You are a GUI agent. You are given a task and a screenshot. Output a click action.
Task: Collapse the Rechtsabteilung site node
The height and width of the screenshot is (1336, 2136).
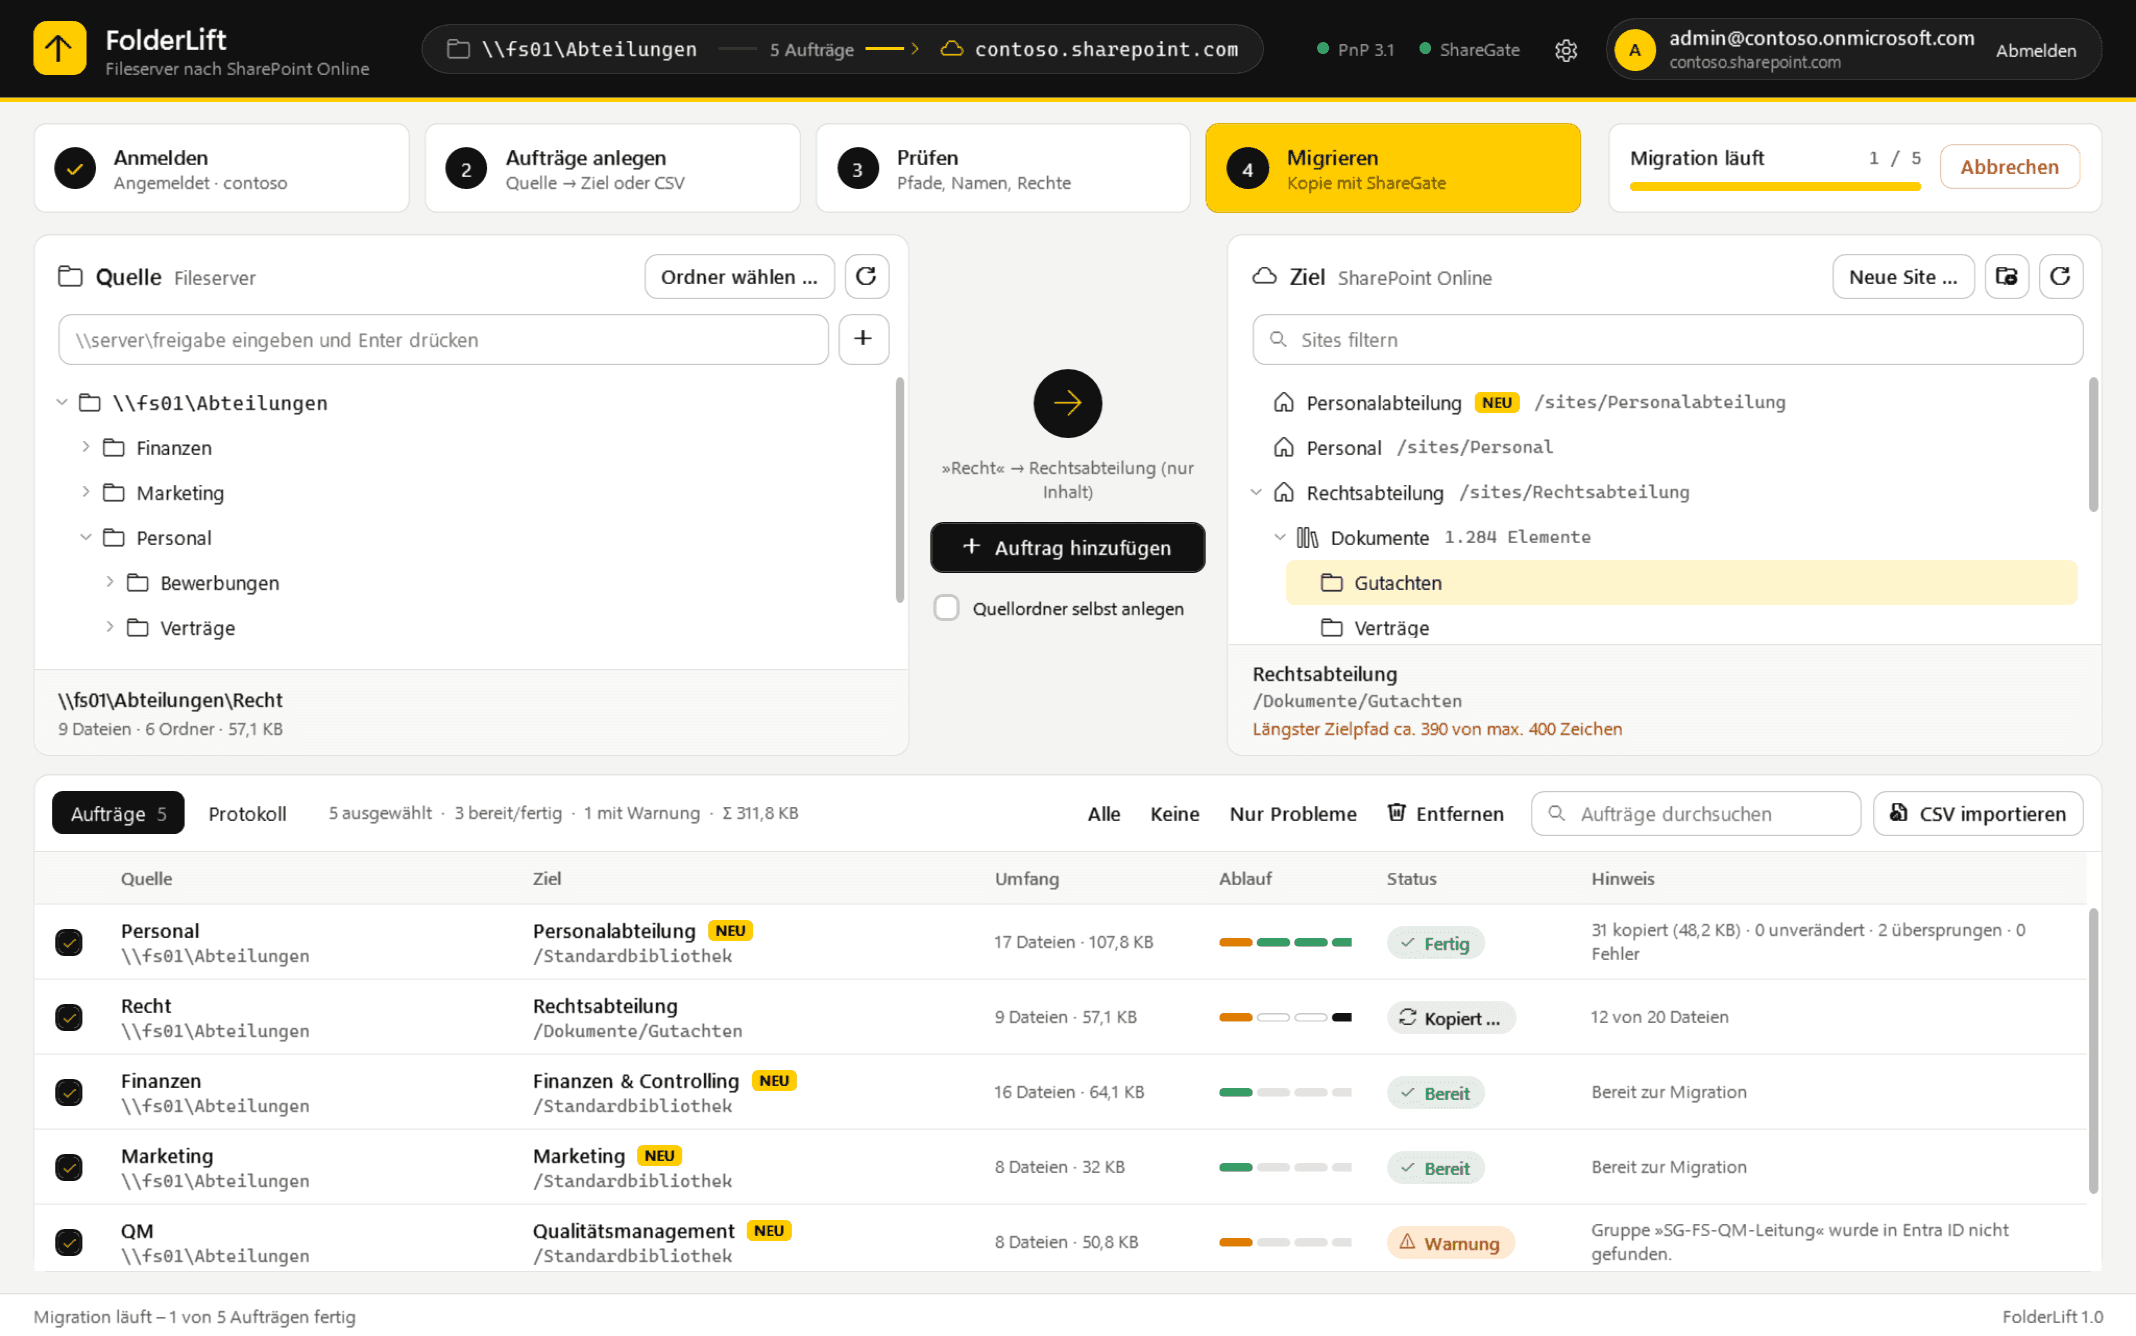(1257, 492)
